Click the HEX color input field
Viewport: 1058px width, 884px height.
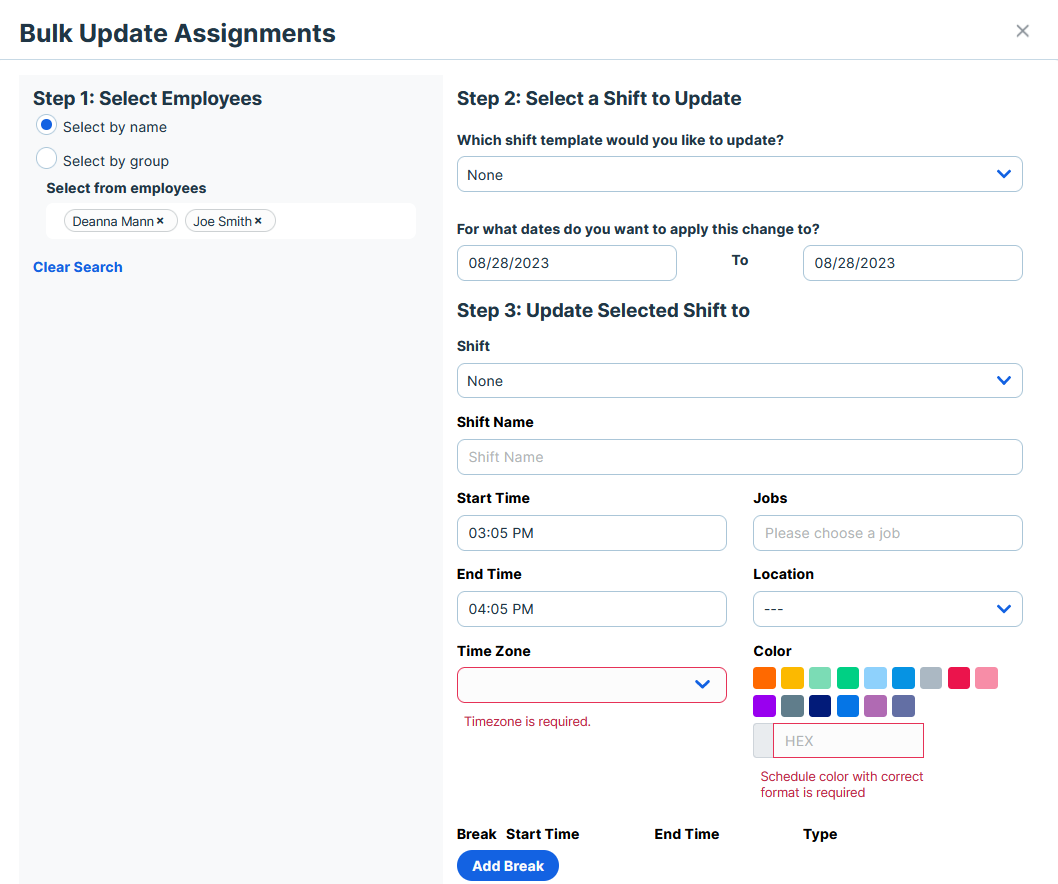[847, 741]
